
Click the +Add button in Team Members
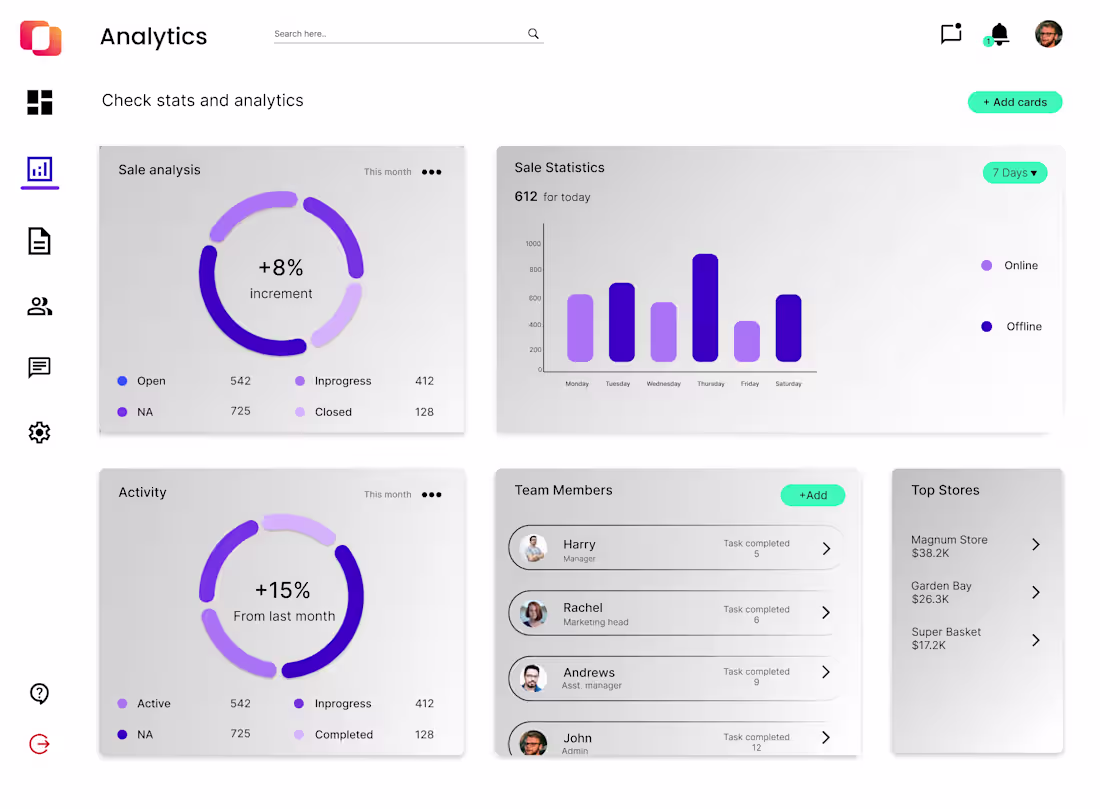click(x=812, y=495)
